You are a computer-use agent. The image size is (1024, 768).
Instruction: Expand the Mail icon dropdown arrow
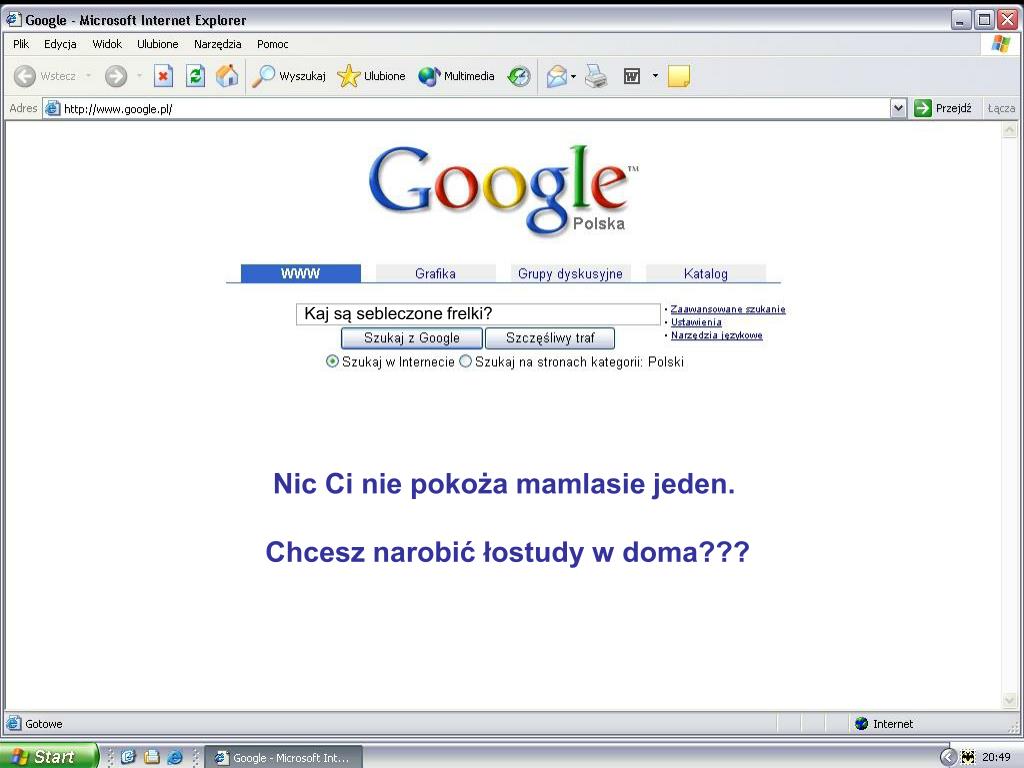coord(573,76)
